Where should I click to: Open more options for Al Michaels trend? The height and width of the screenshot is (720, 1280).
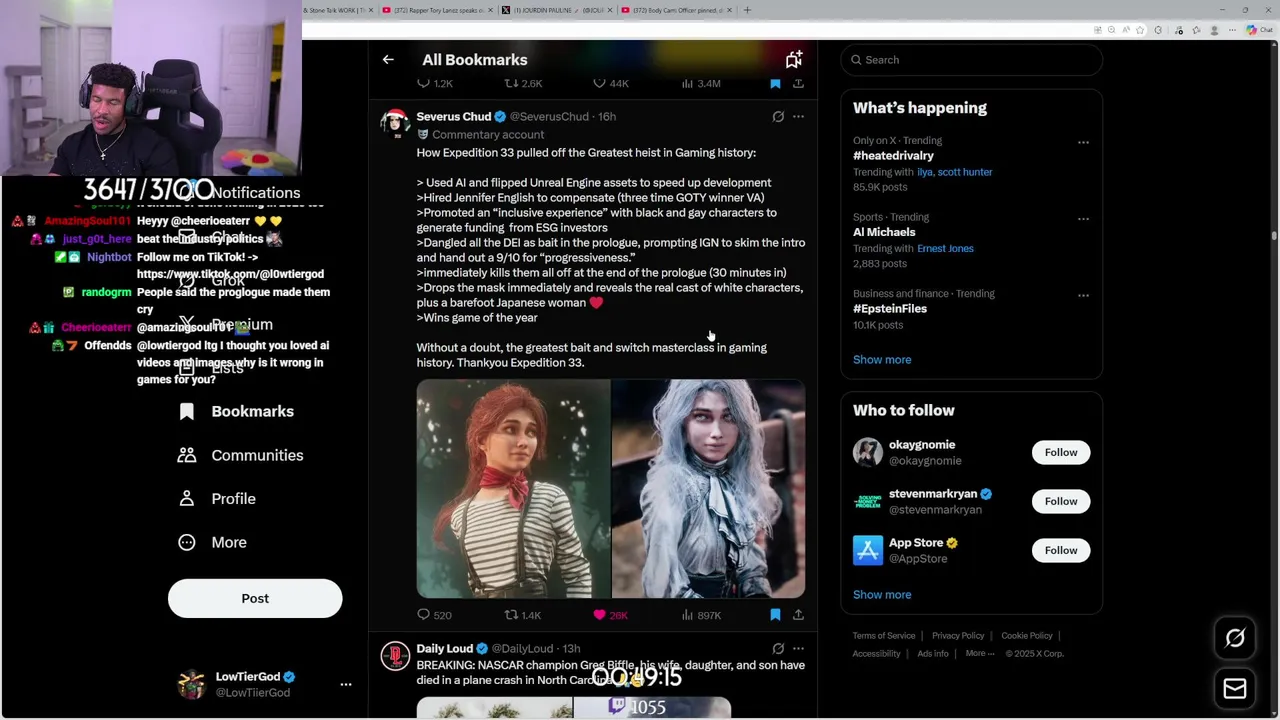[x=1083, y=219]
